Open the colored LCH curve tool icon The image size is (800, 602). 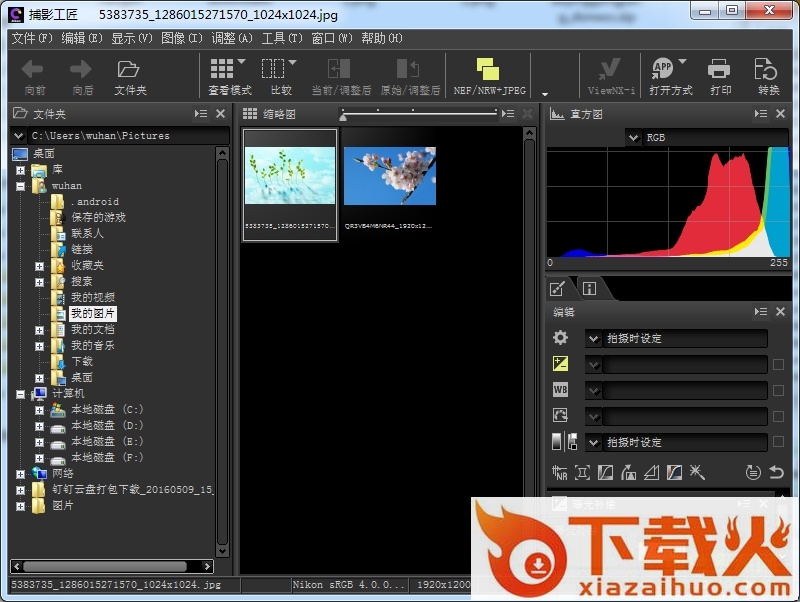tap(674, 473)
